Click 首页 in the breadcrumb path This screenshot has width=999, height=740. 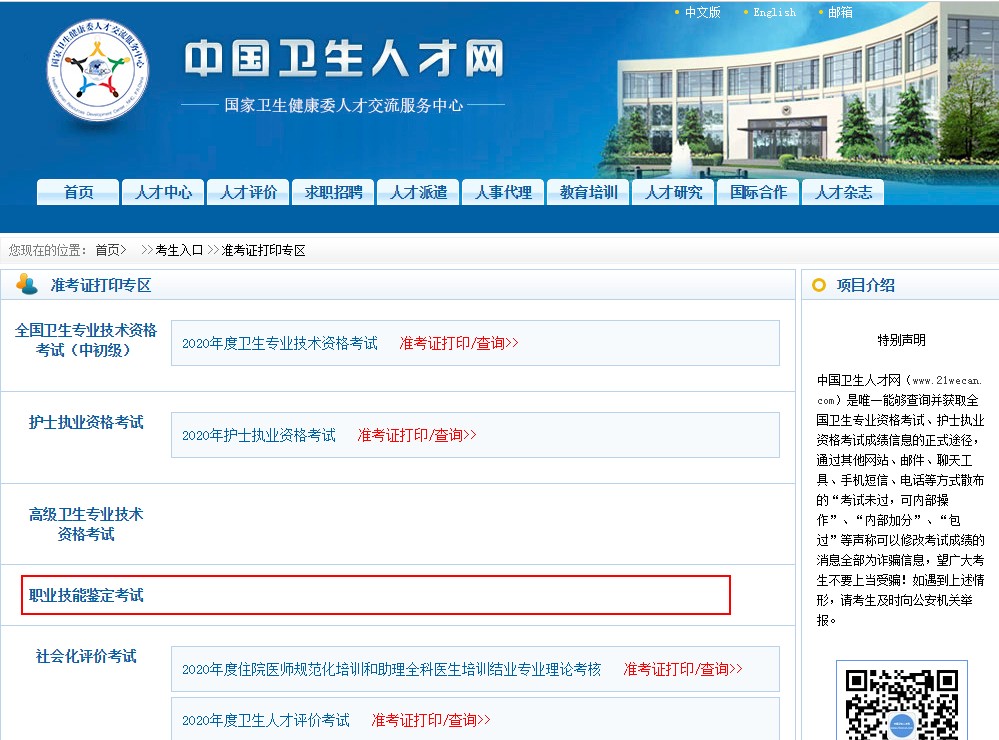point(107,250)
